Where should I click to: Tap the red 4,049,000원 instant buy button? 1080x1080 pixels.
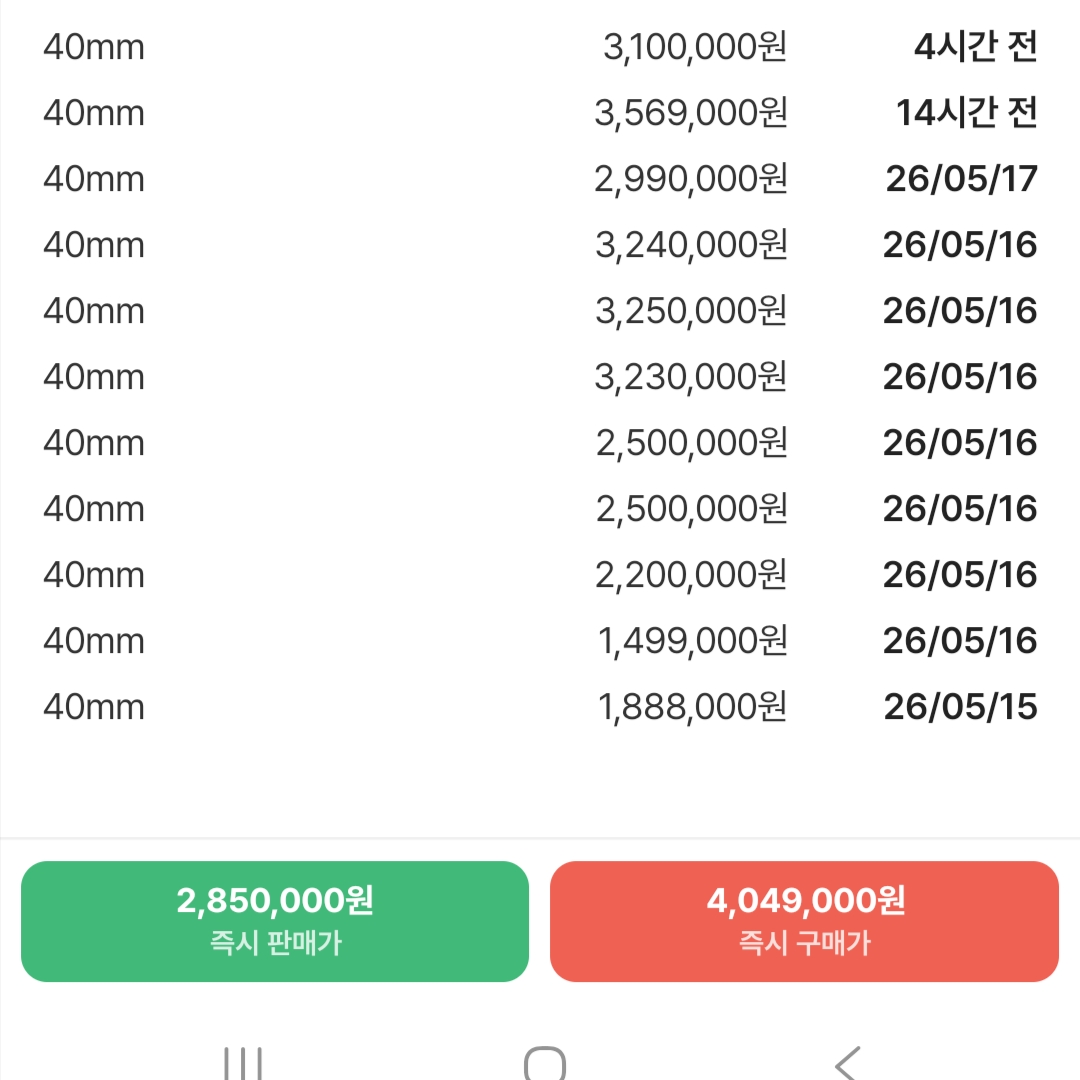click(x=804, y=921)
